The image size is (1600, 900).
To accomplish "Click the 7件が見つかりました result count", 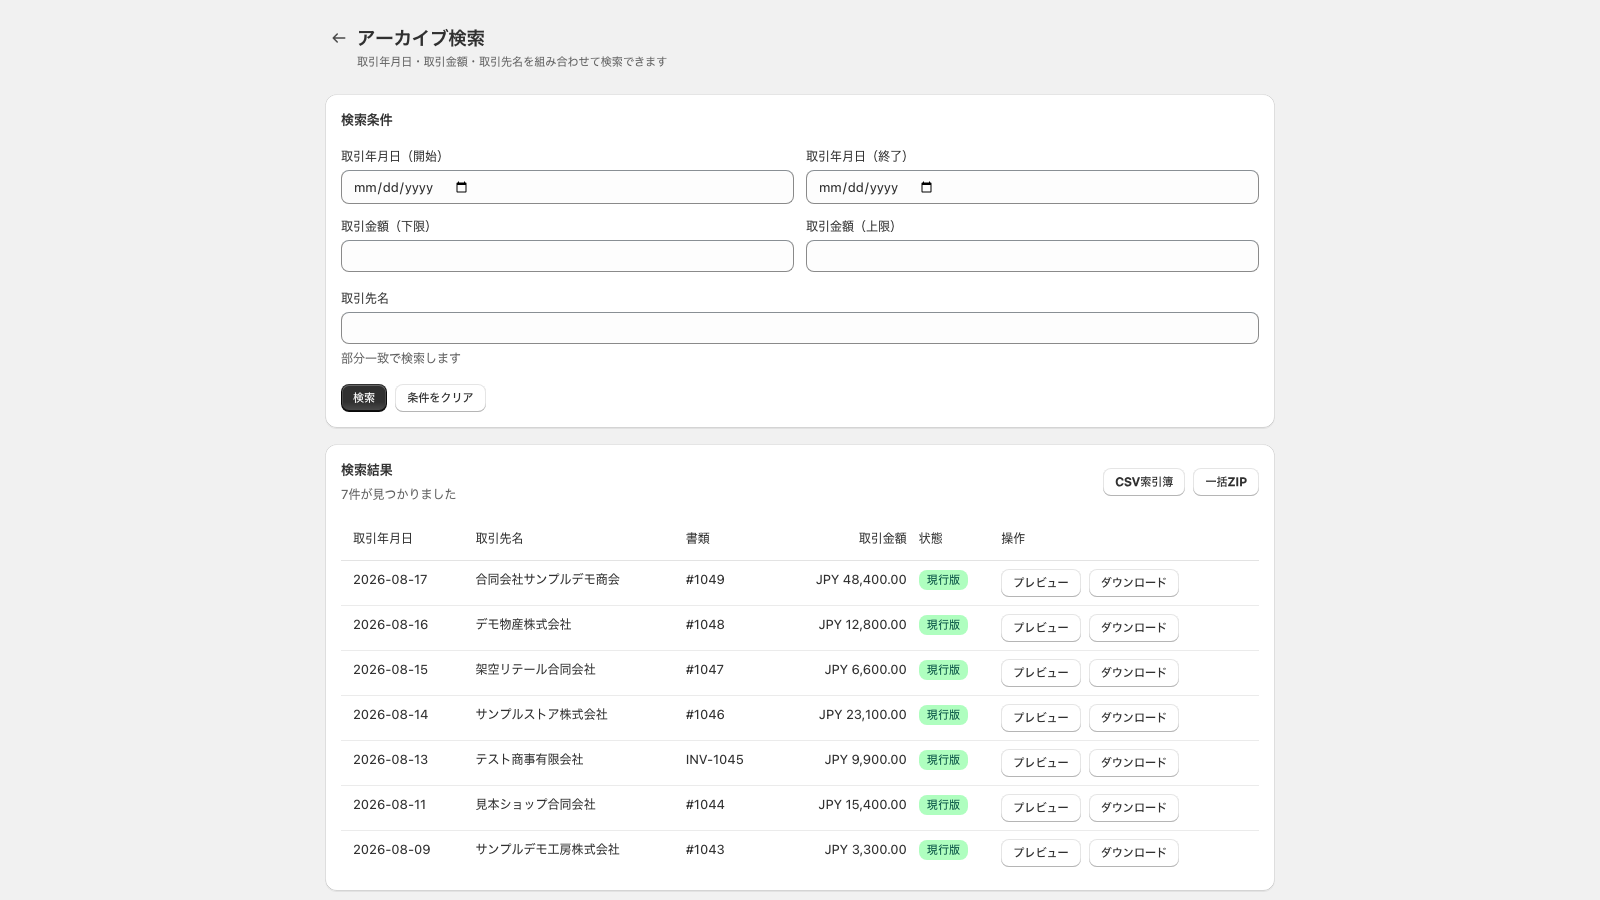I will (398, 494).
